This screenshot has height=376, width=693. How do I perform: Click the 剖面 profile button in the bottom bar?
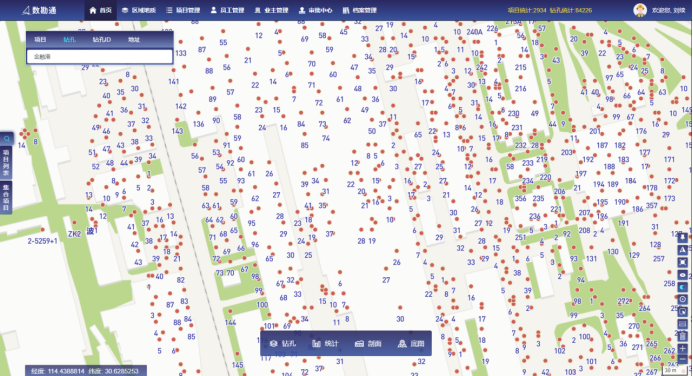pos(368,343)
